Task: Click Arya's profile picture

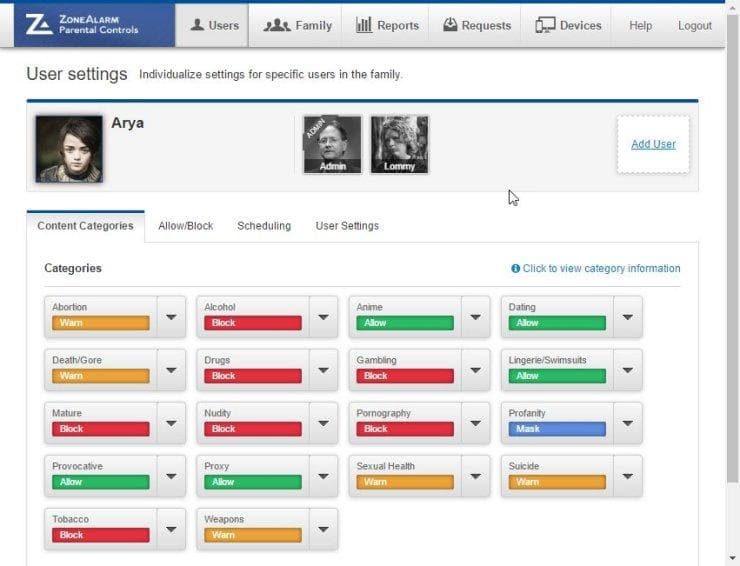Action: coord(69,149)
